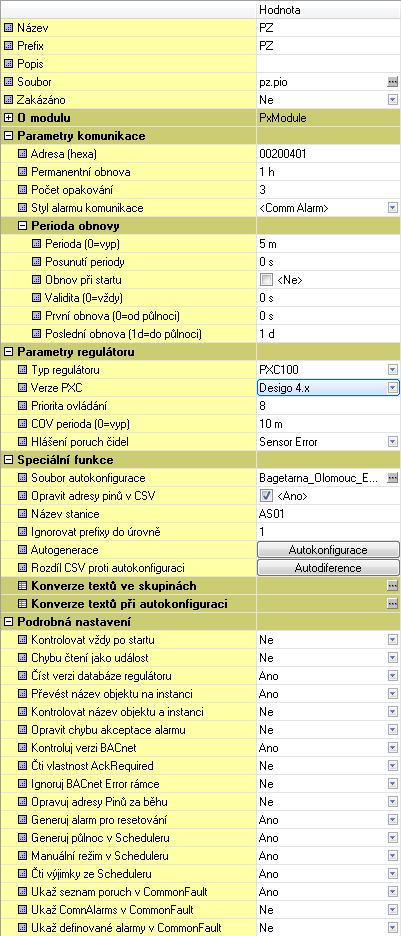Open the Zakázáno dropdown
Image resolution: width=401 pixels, height=936 pixels.
pyautogui.click(x=393, y=100)
